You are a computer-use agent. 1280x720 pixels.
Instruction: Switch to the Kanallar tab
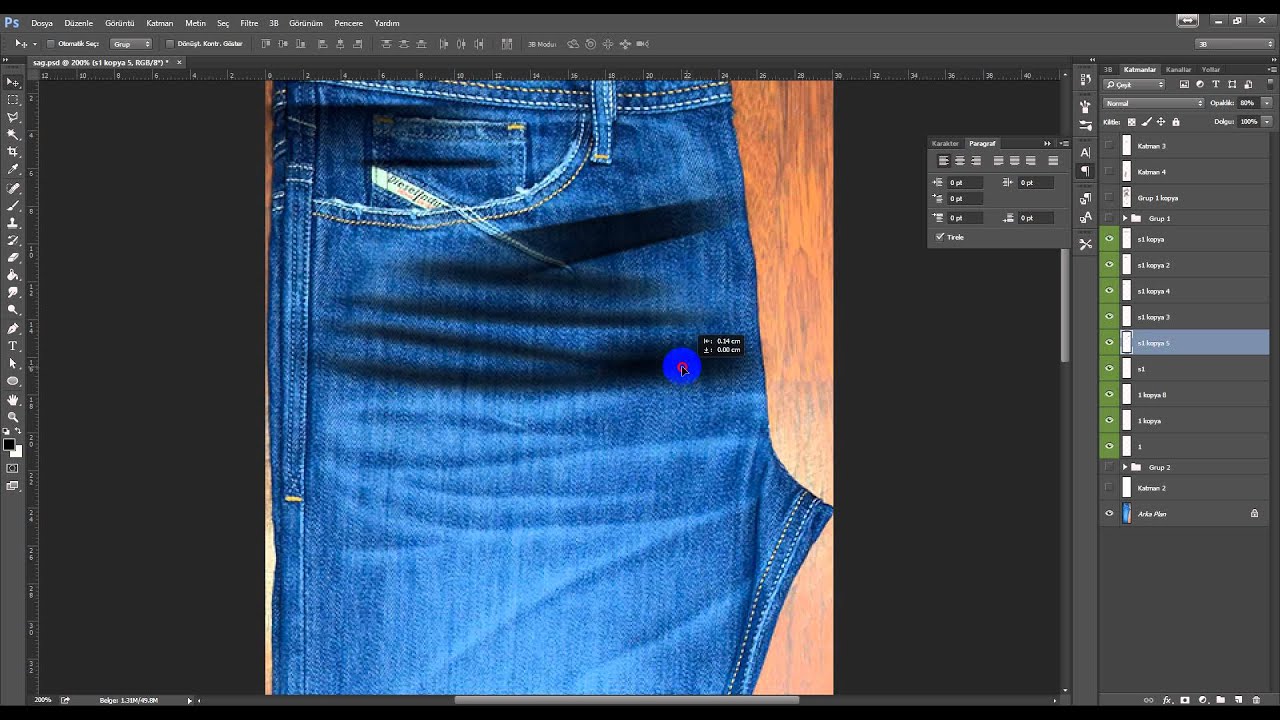(1178, 70)
